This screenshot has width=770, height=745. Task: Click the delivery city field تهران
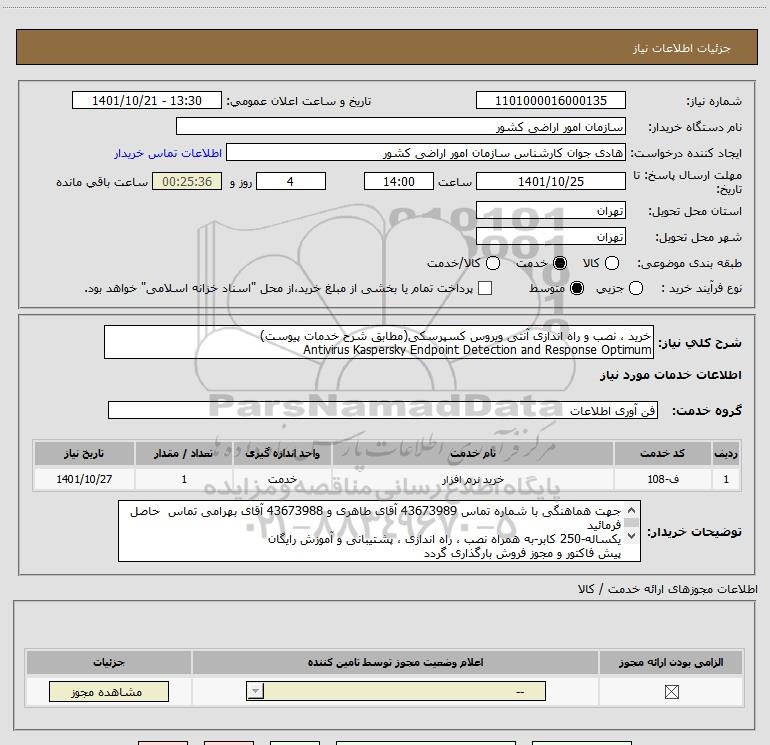(550, 237)
